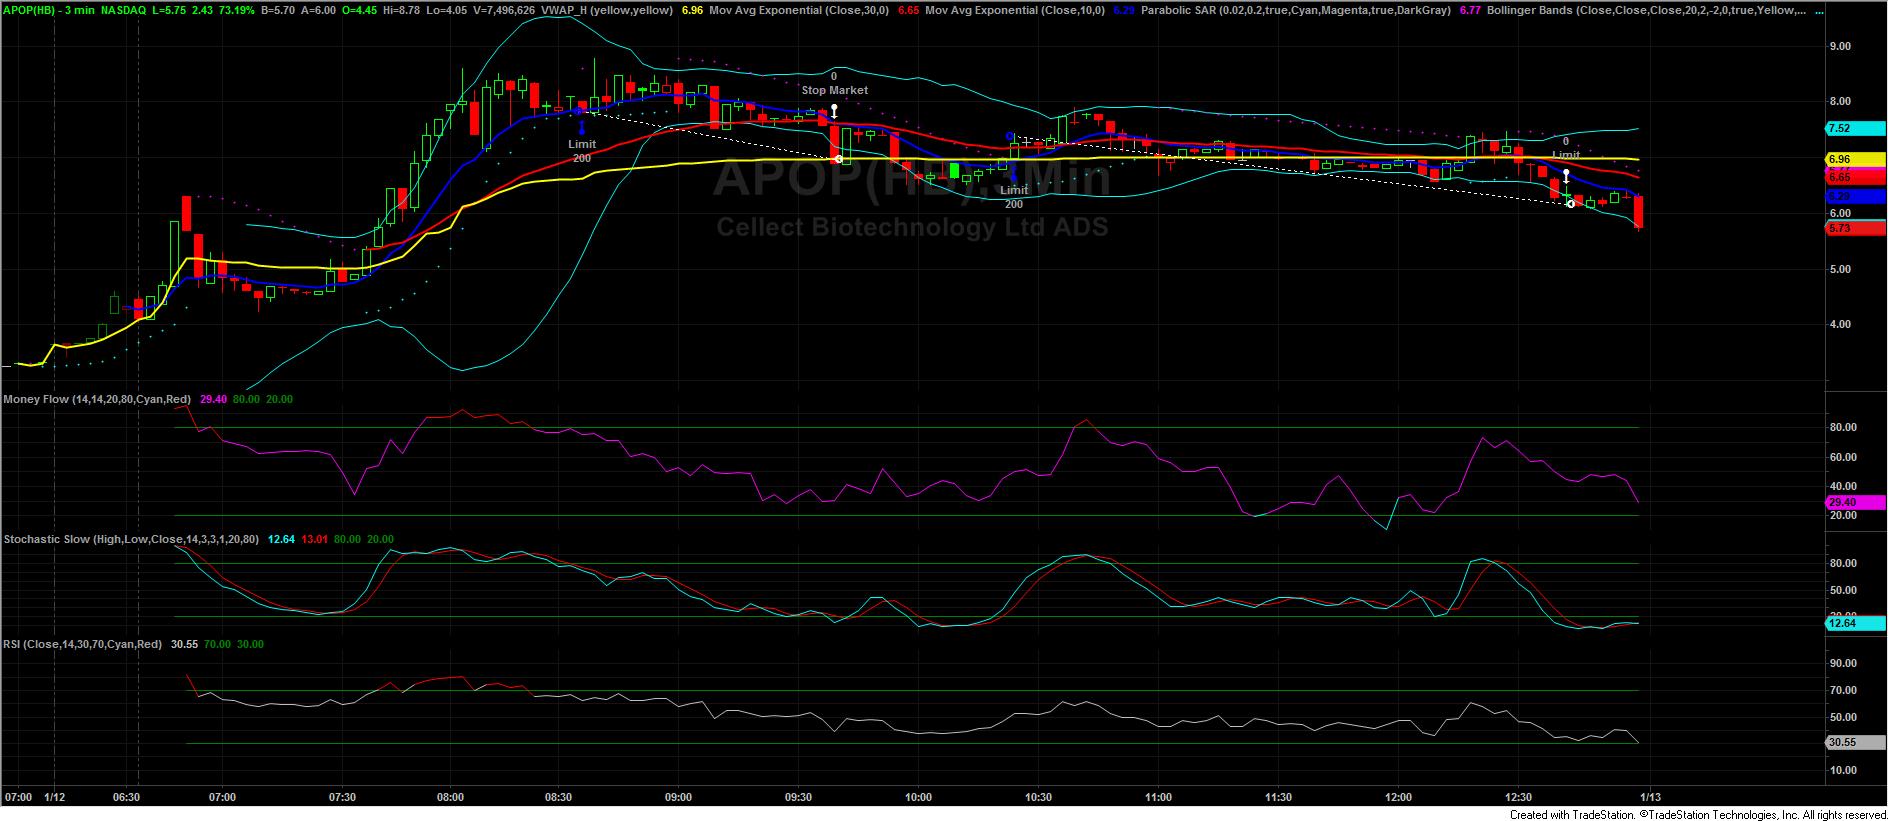Select the 60.00 label on Money Flow axis

[1842, 457]
